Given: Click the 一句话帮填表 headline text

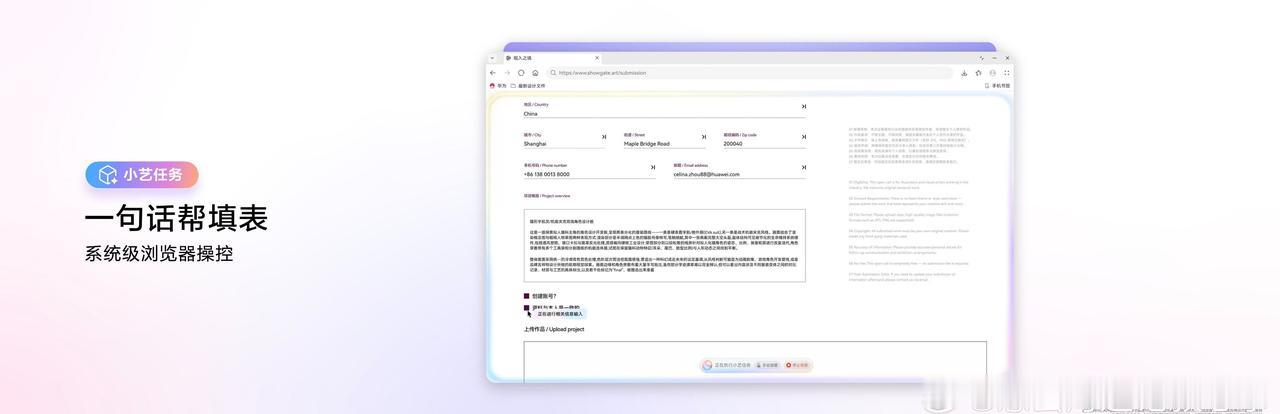Looking at the screenshot, I should coord(176,217).
